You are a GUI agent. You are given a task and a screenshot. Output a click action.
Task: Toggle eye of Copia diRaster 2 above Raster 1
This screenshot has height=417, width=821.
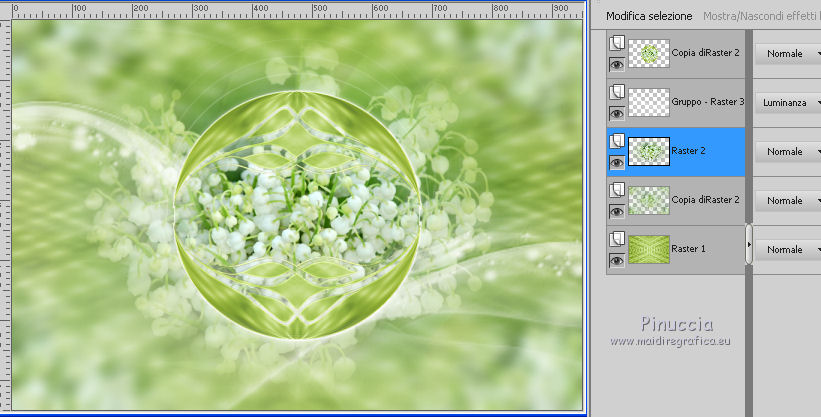click(x=617, y=212)
